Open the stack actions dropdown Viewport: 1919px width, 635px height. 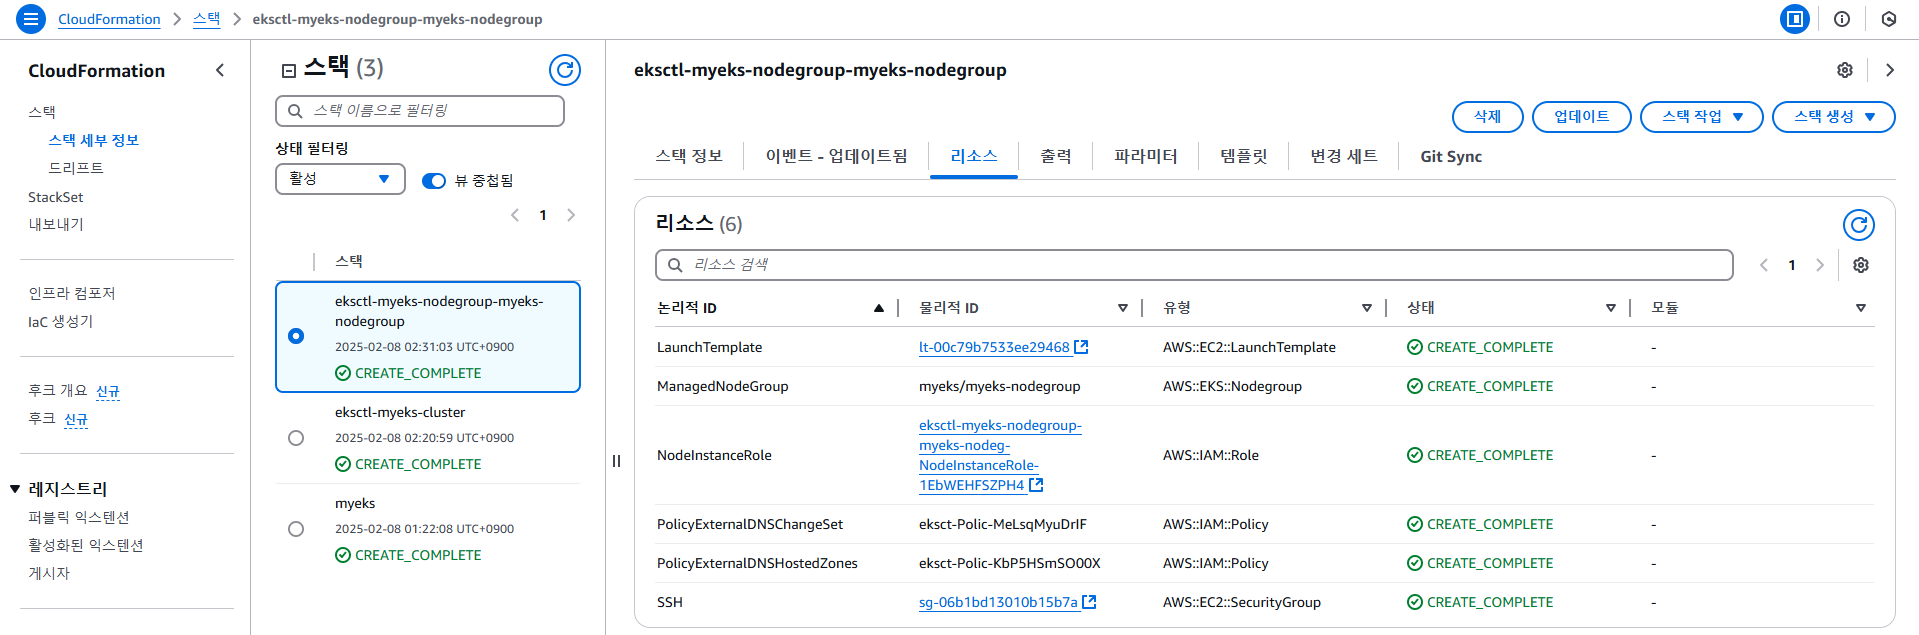click(1702, 117)
